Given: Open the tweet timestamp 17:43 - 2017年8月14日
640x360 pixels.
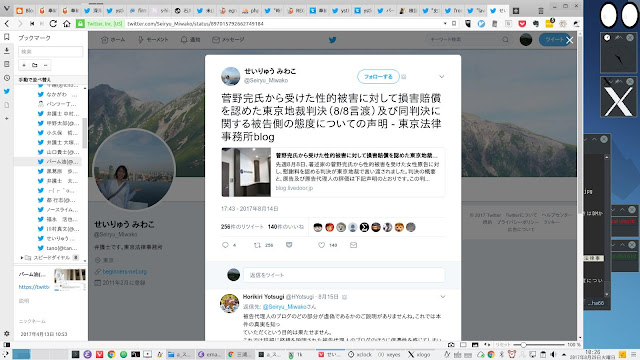Looking at the screenshot, I should [249, 209].
